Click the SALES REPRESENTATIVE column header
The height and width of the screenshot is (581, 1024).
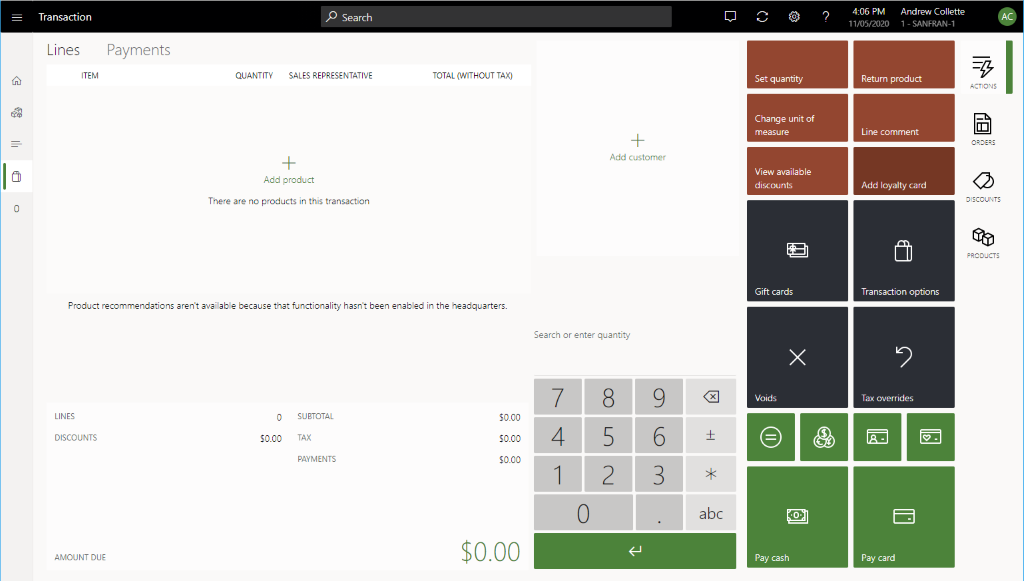330,76
